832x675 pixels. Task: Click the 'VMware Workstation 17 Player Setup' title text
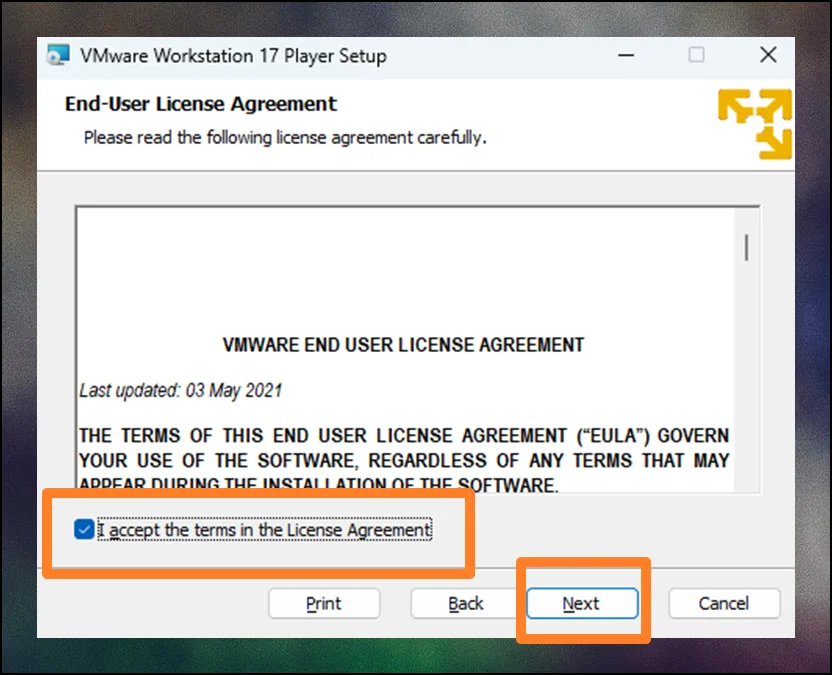tap(233, 56)
